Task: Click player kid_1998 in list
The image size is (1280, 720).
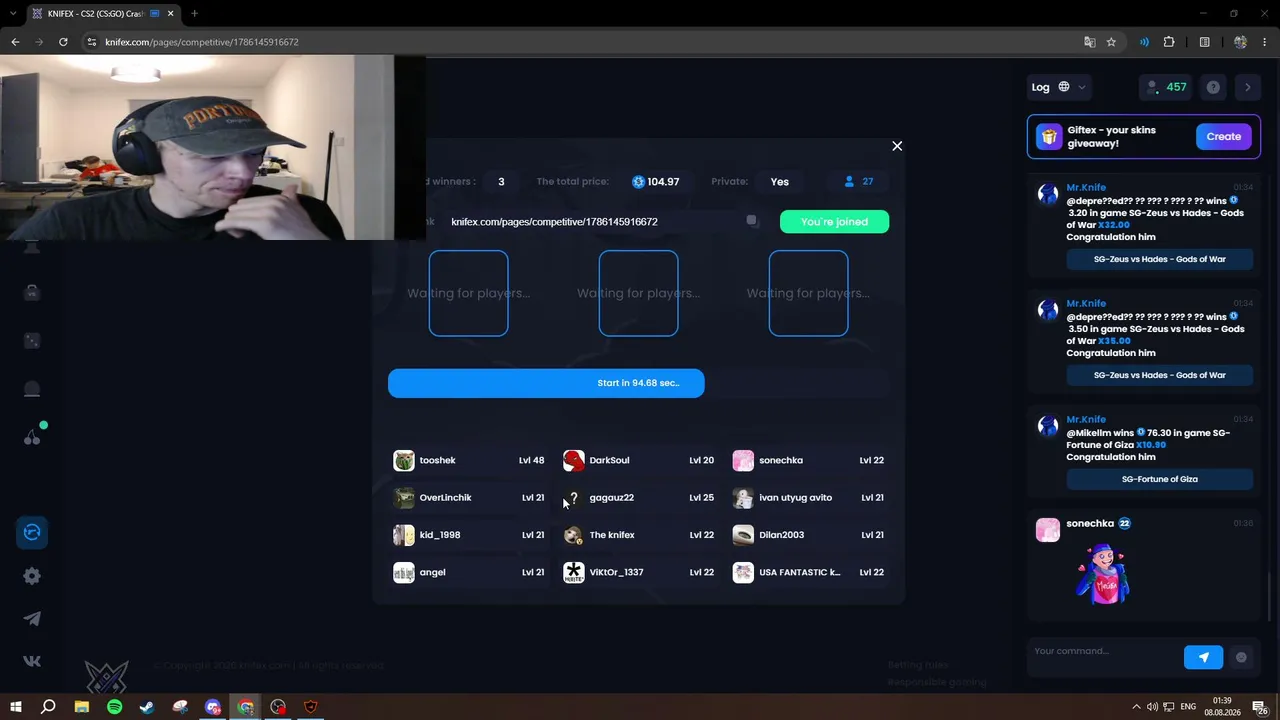Action: (x=469, y=535)
